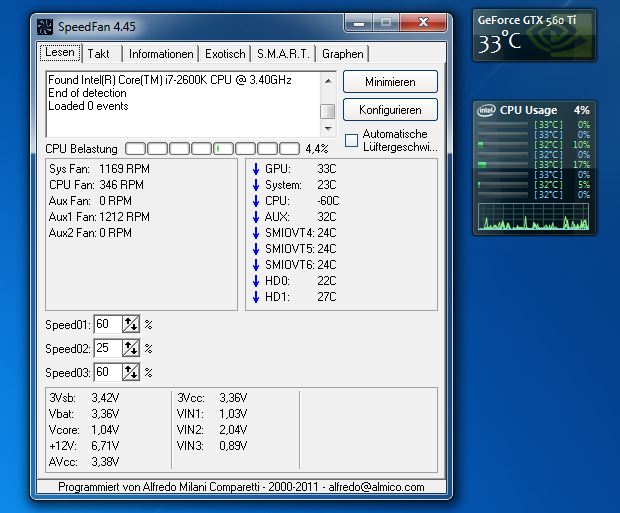Enable Automatische Lüftergeschwindigkeit checkbox

pyautogui.click(x=351, y=140)
